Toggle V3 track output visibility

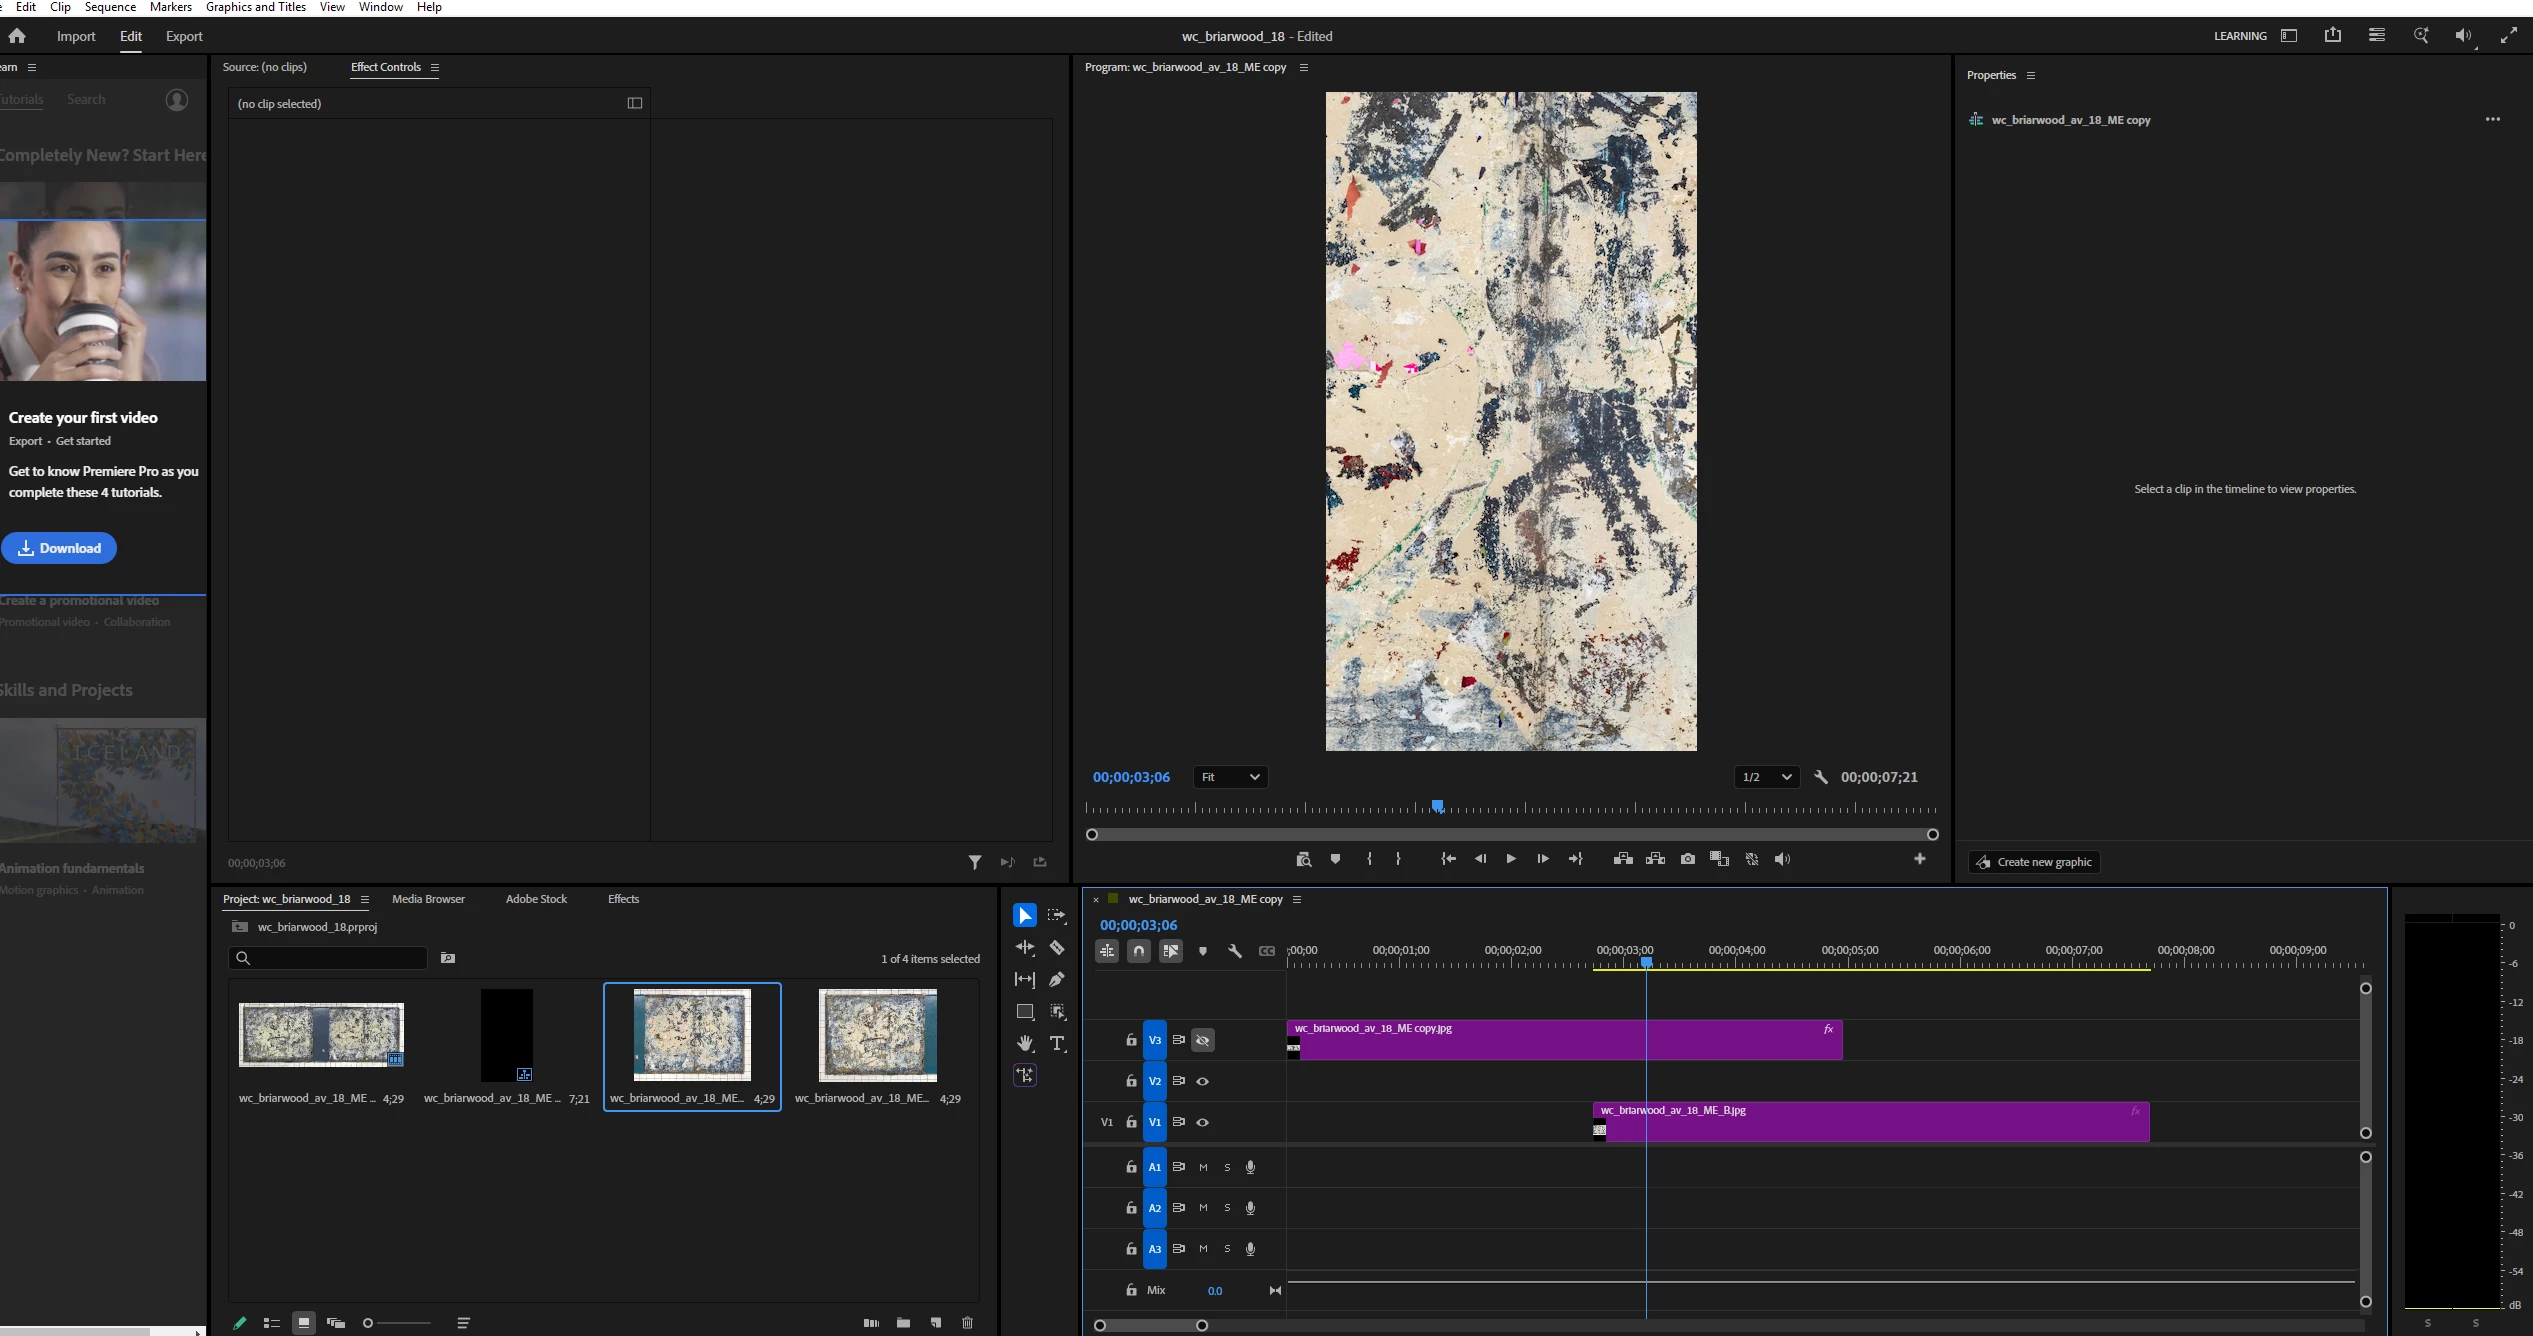pos(1203,1040)
